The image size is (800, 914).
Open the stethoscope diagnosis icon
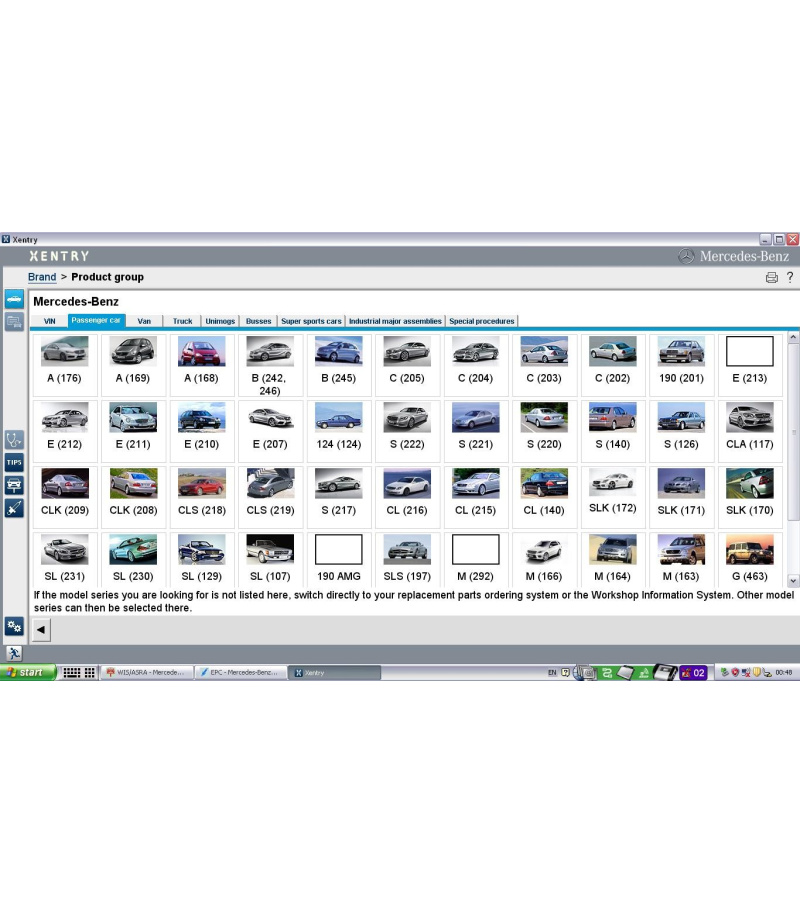14,439
